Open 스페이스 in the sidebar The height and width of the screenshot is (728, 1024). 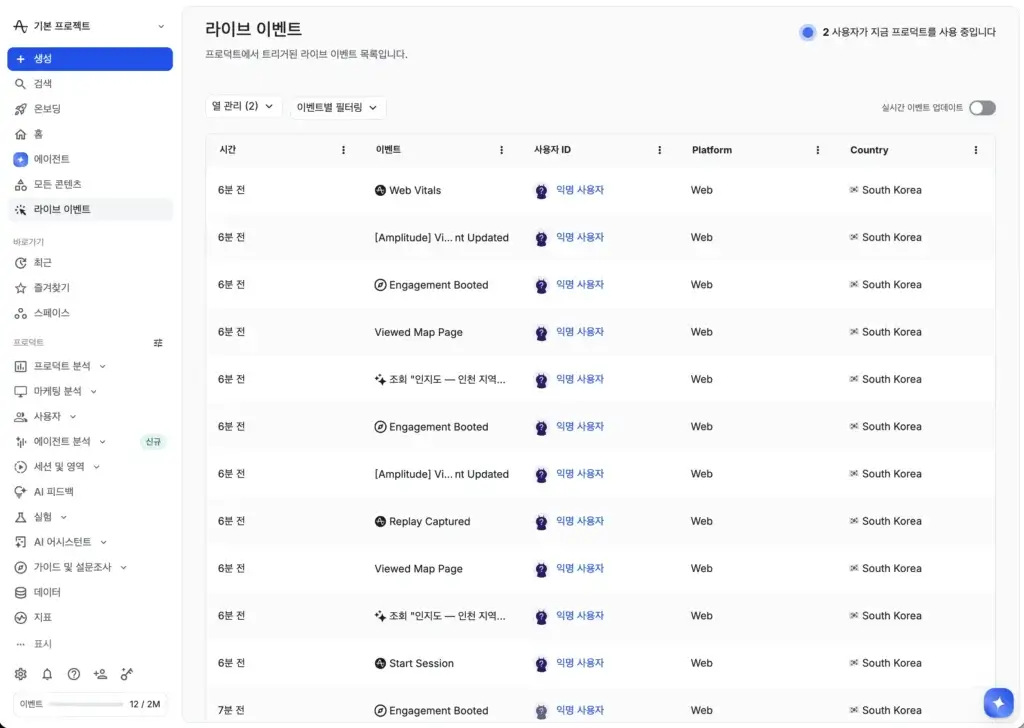(x=89, y=313)
